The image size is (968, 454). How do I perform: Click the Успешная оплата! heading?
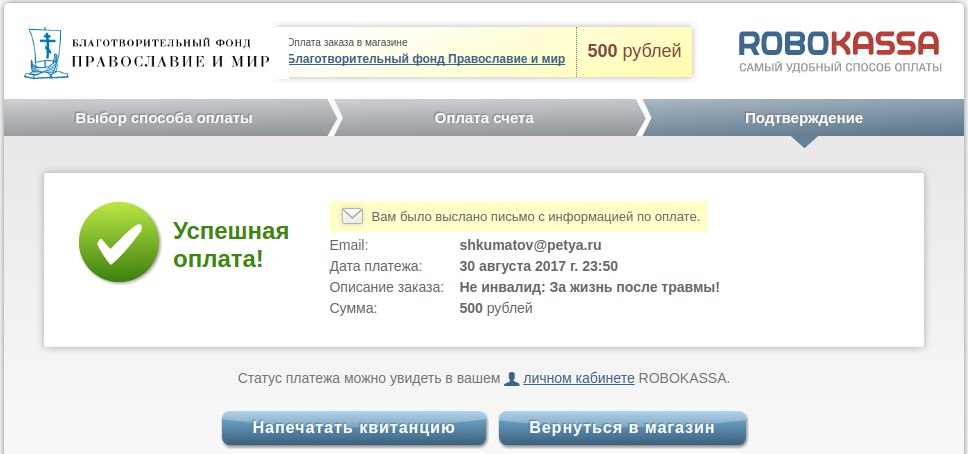point(231,245)
